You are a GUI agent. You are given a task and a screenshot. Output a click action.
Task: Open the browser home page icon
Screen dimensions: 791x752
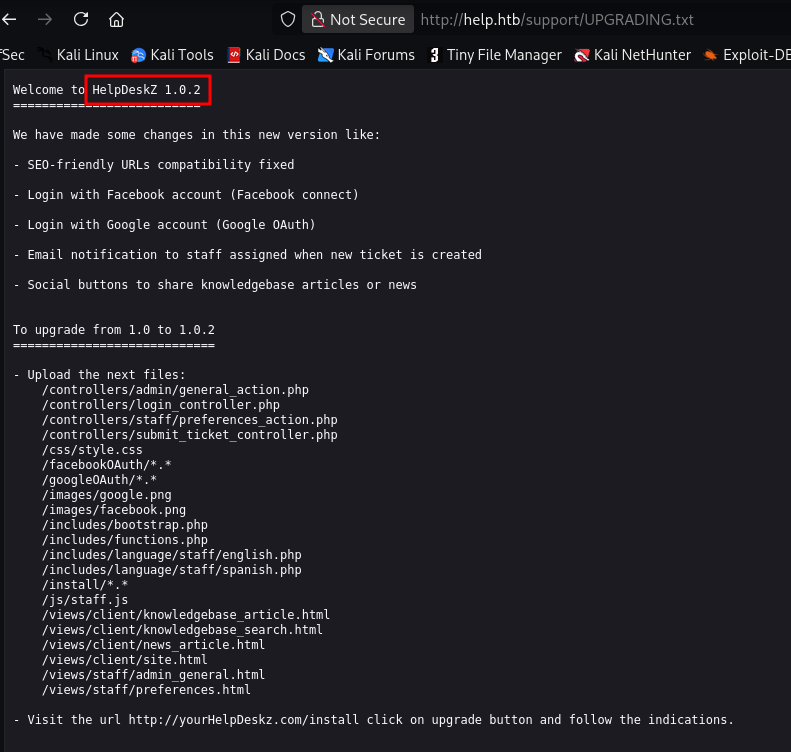117,20
